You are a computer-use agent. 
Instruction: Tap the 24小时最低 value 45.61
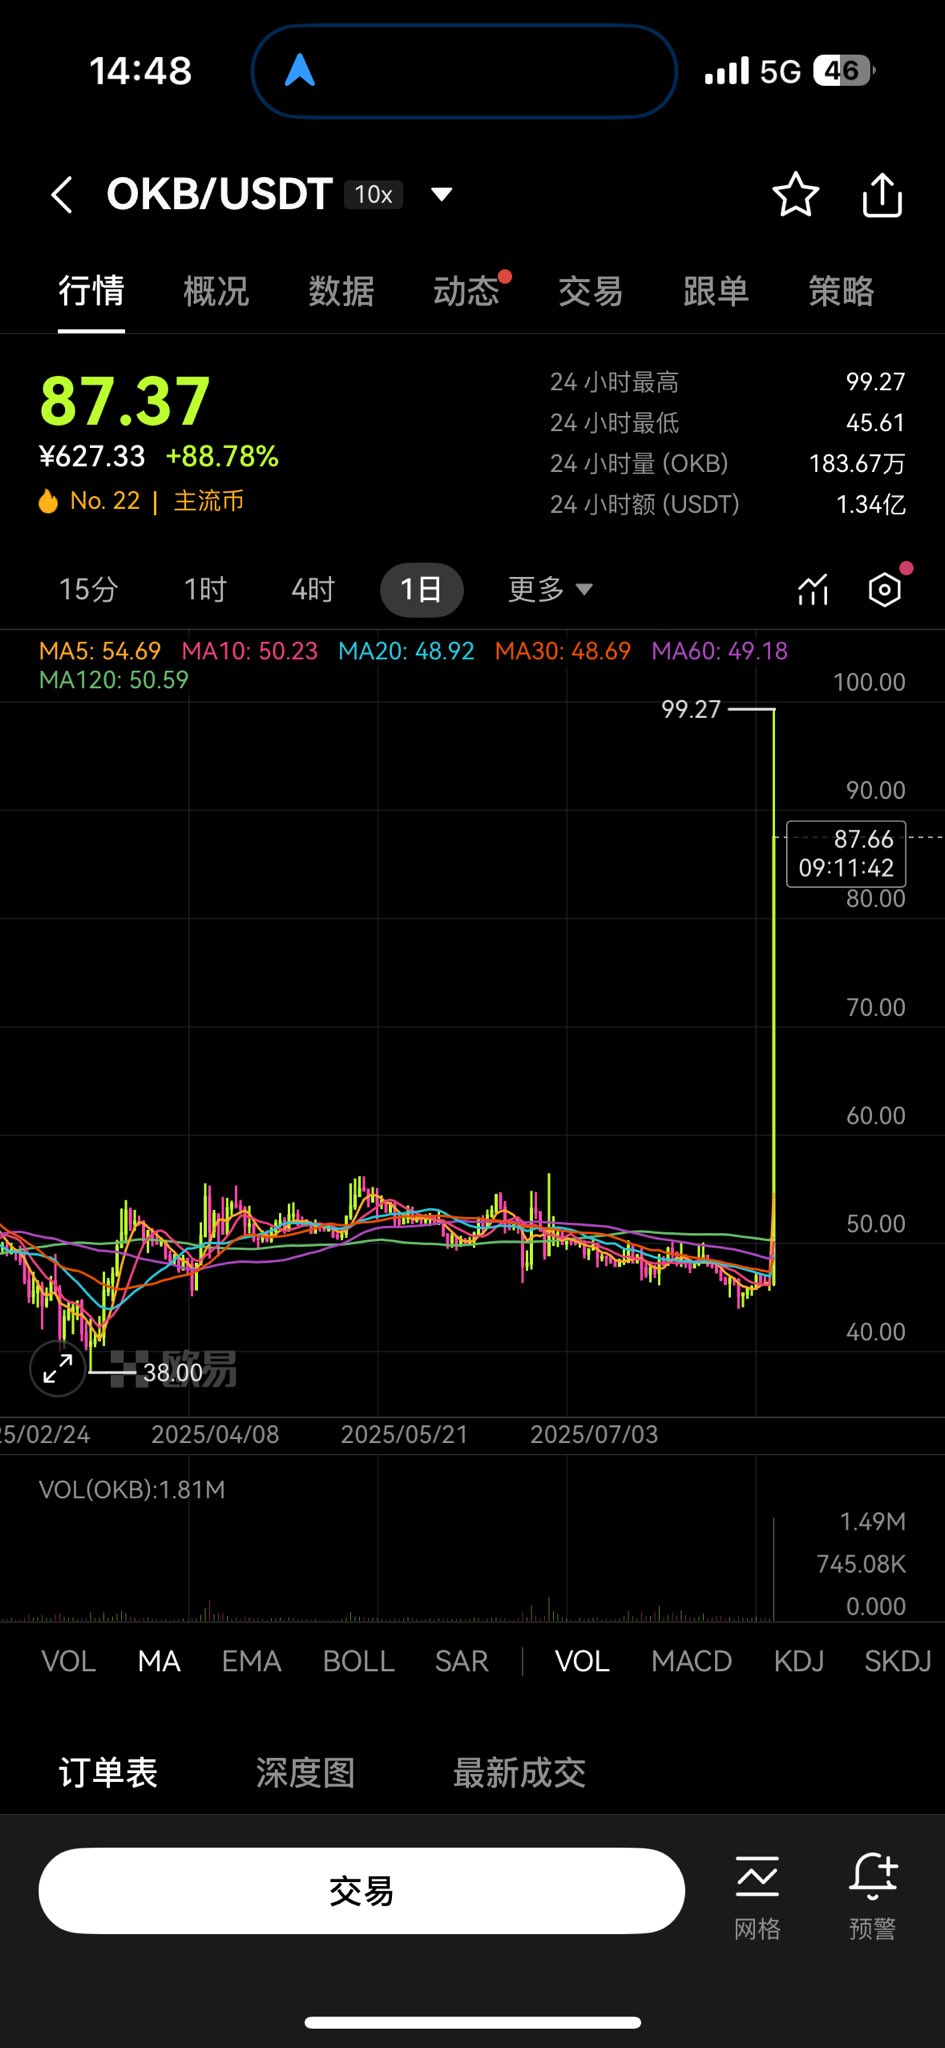pos(875,423)
